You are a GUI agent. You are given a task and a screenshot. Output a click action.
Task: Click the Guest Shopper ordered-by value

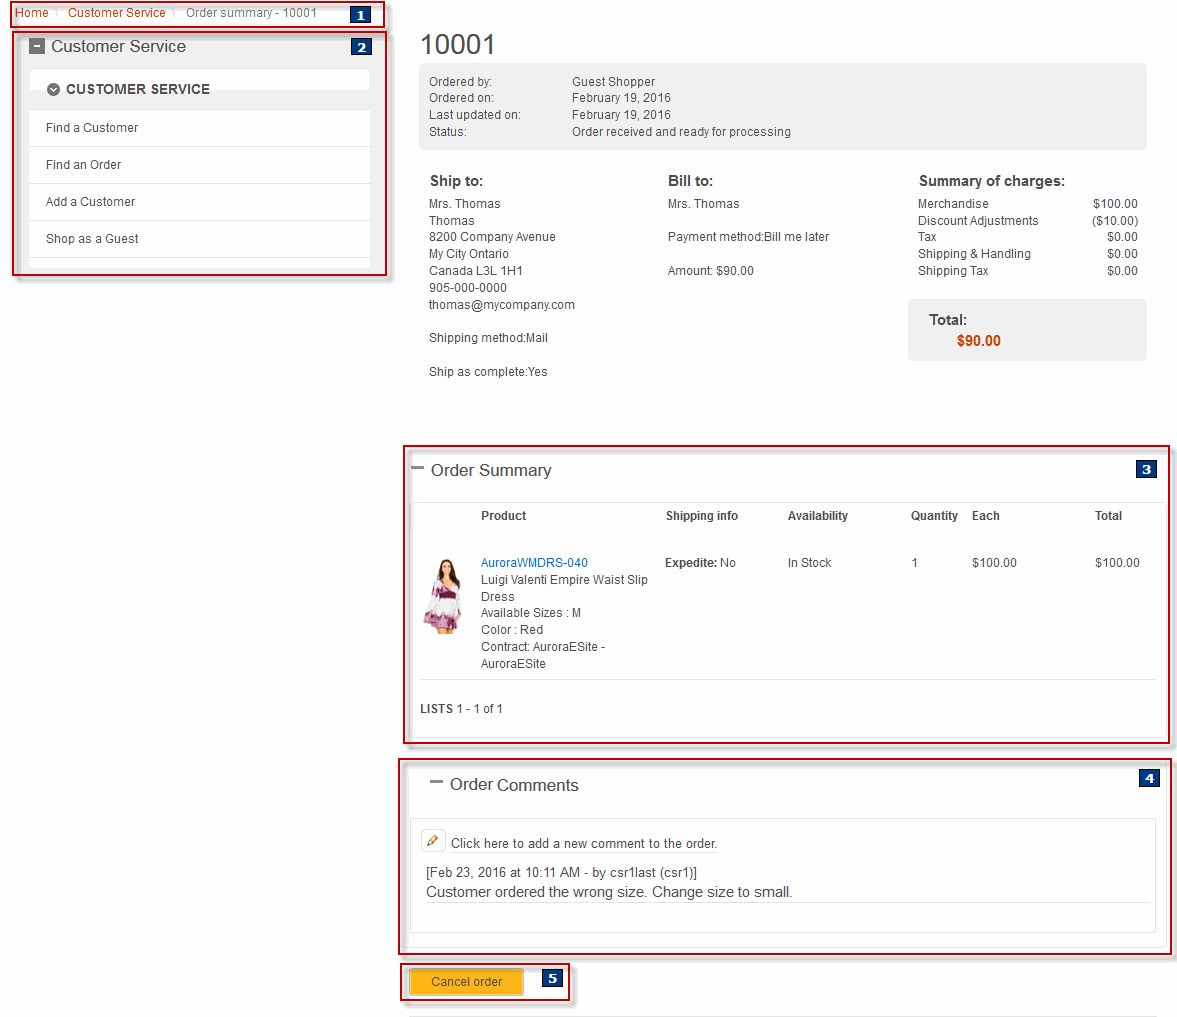click(x=613, y=82)
